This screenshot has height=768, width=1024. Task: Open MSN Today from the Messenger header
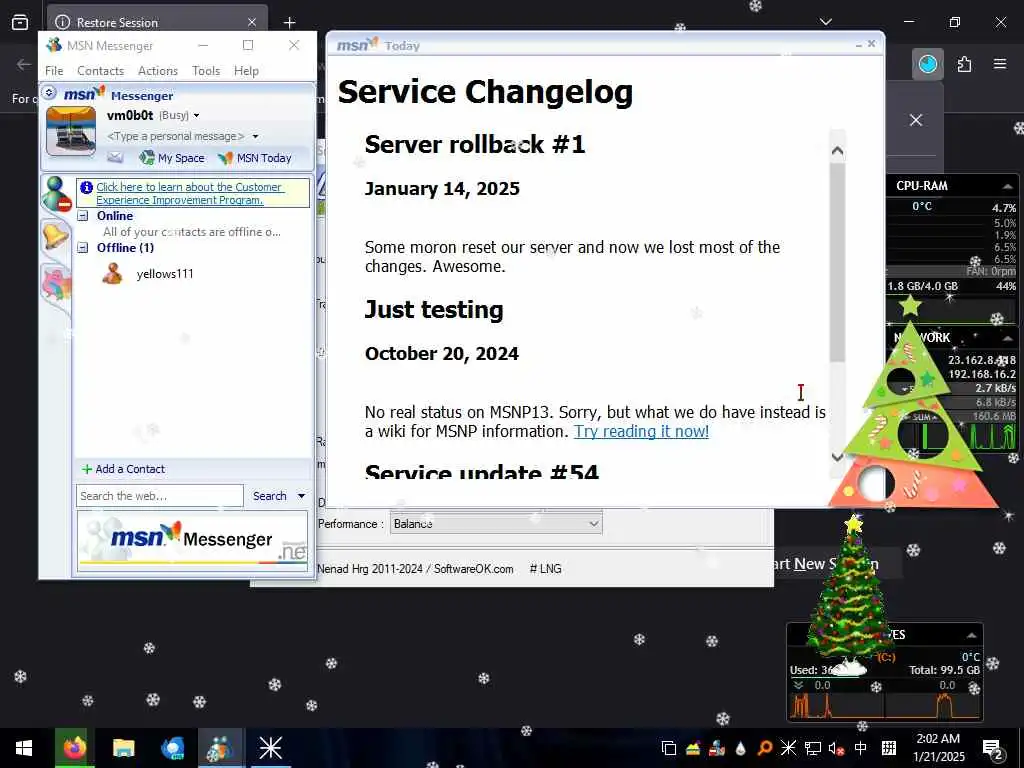coord(255,158)
